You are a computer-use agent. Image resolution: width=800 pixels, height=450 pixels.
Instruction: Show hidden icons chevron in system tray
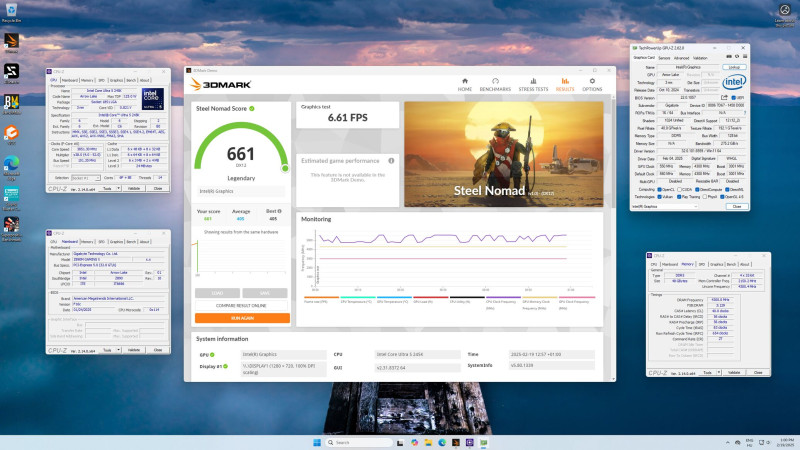[x=727, y=442]
